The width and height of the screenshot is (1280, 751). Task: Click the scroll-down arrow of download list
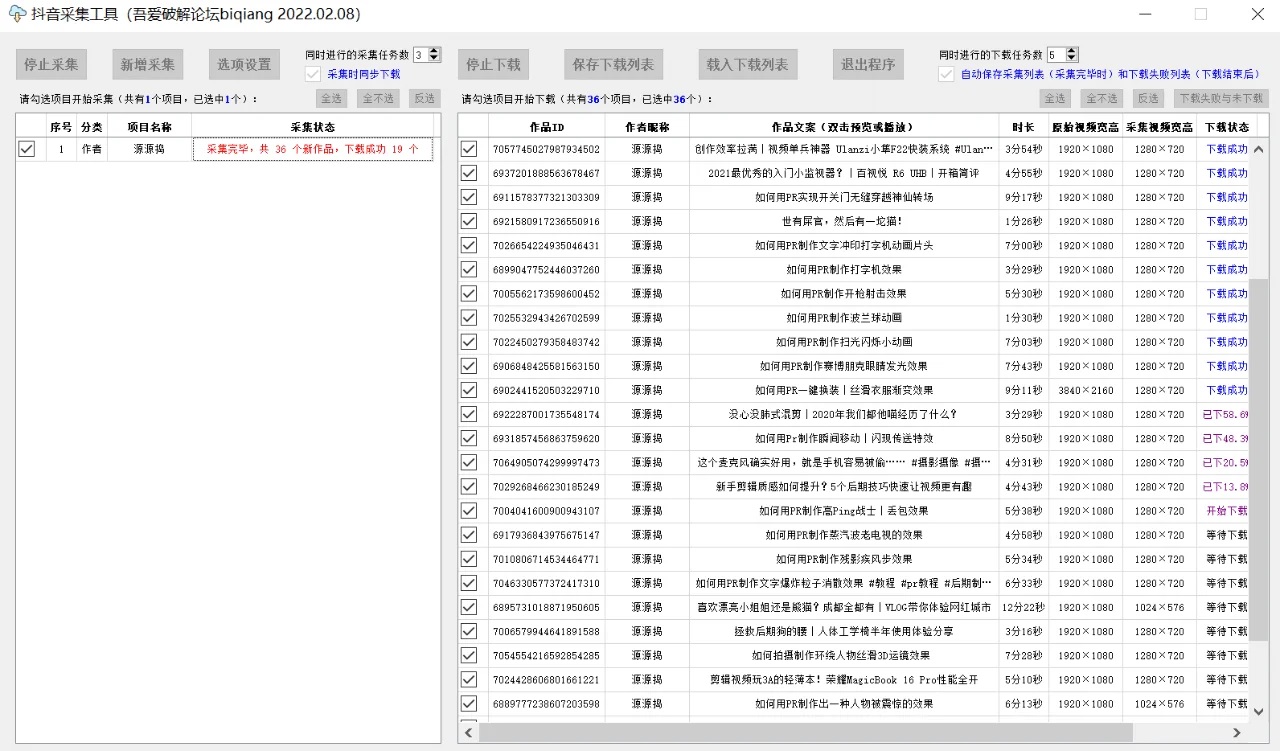tap(1259, 711)
